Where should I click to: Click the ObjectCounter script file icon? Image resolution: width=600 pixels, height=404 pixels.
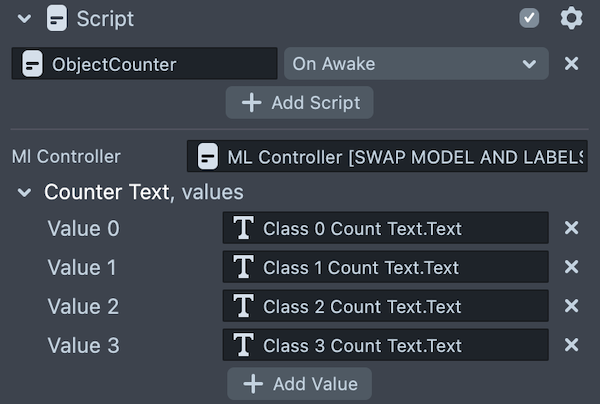point(32,64)
